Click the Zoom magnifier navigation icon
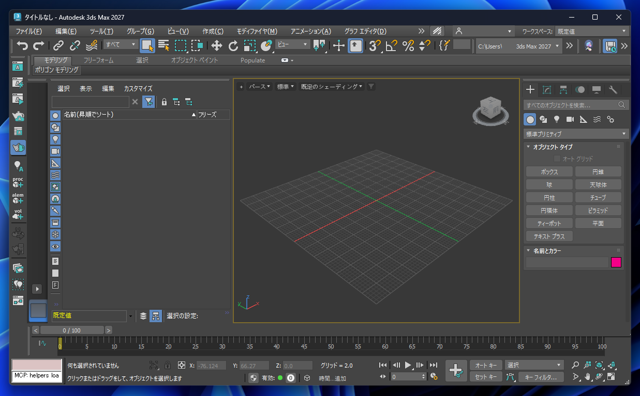This screenshot has height=396, width=640. tap(575, 365)
